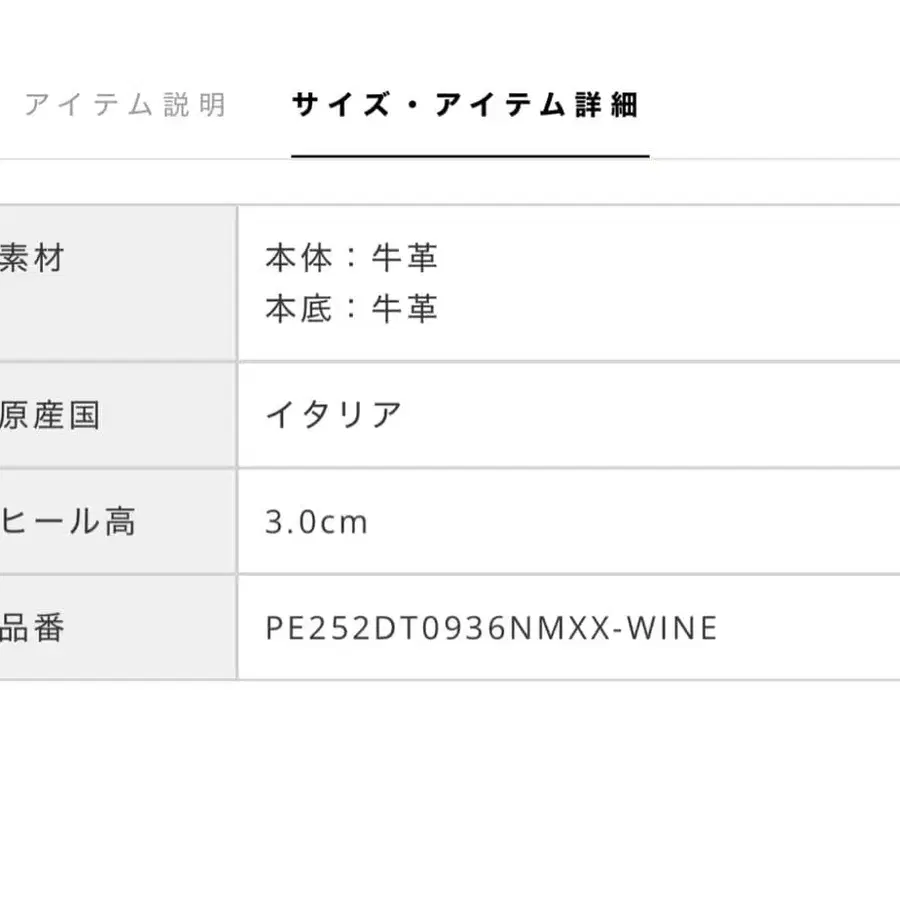Select the イタリア country value
This screenshot has height=900, width=900.
point(334,415)
